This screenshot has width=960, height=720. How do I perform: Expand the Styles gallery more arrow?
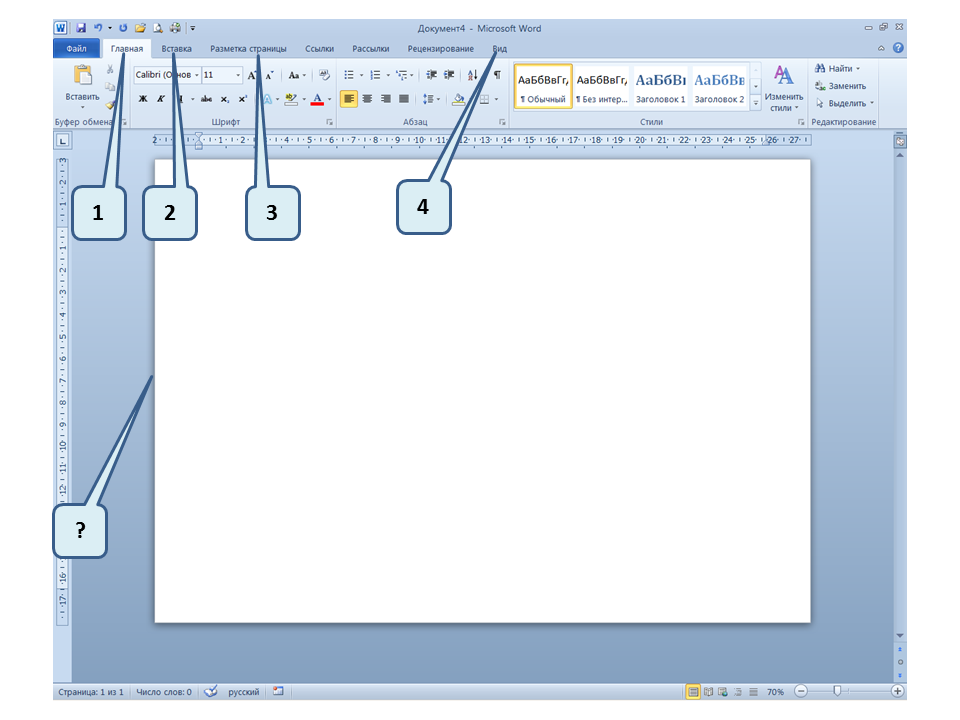click(x=756, y=101)
